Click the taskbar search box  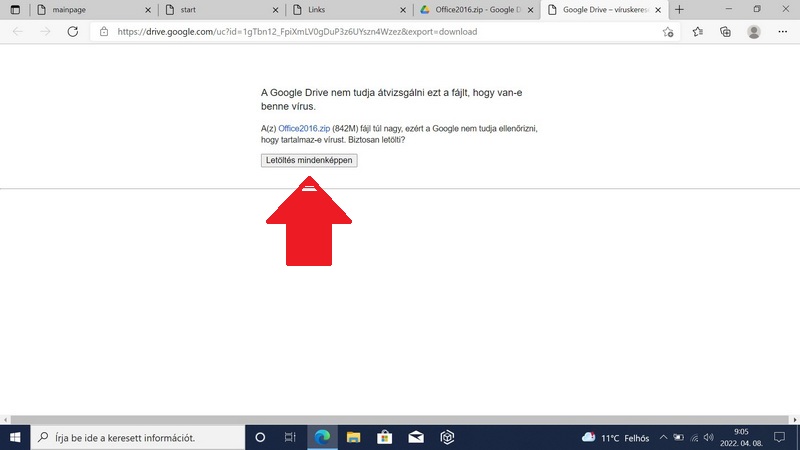138,437
